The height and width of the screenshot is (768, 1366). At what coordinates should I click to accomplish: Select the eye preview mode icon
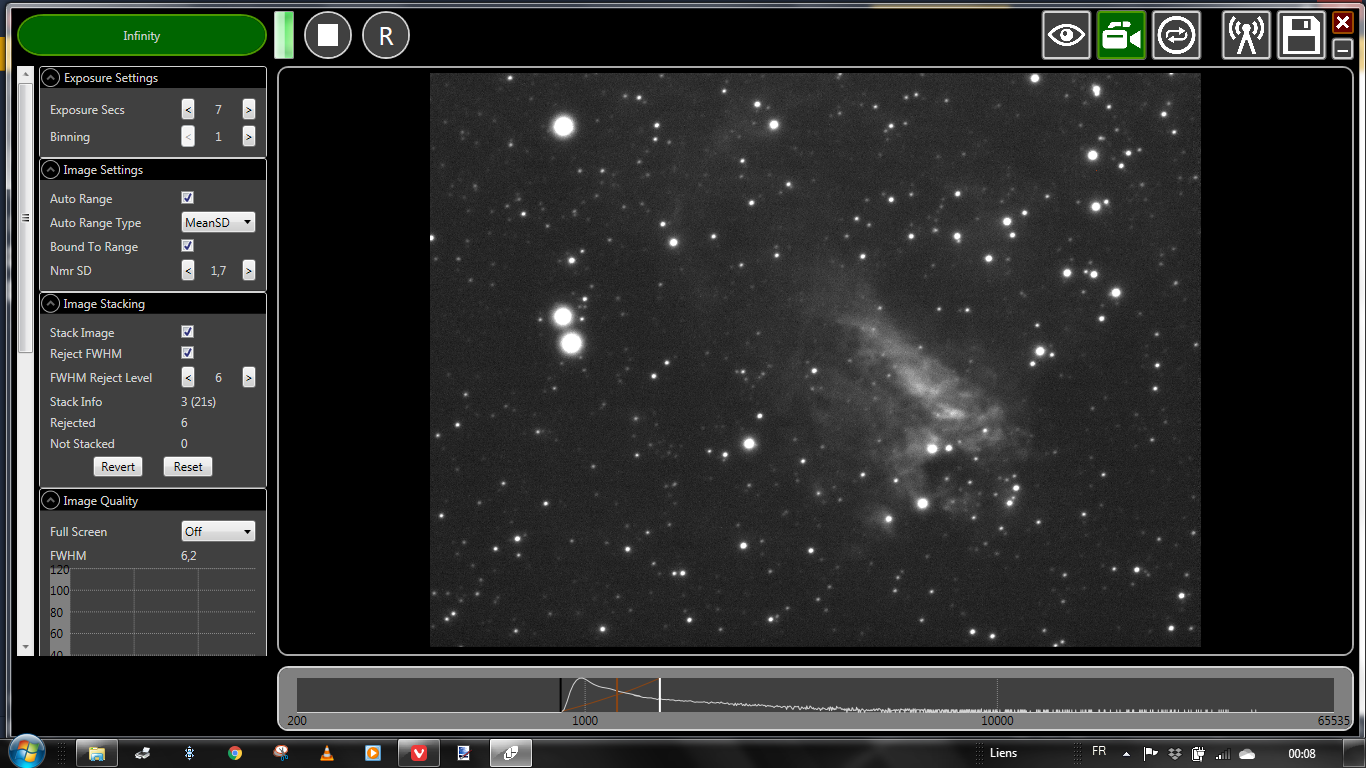tap(1066, 34)
